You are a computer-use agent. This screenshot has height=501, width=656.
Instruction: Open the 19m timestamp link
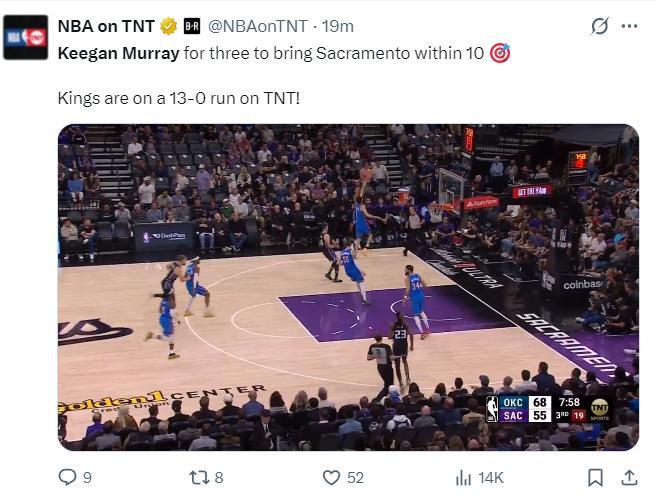tap(338, 26)
